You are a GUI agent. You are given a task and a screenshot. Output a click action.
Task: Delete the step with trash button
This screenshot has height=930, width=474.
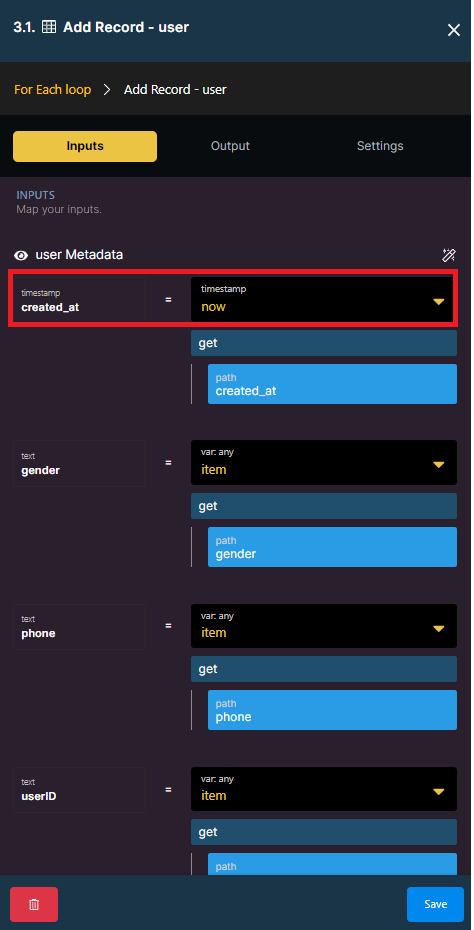(x=34, y=904)
